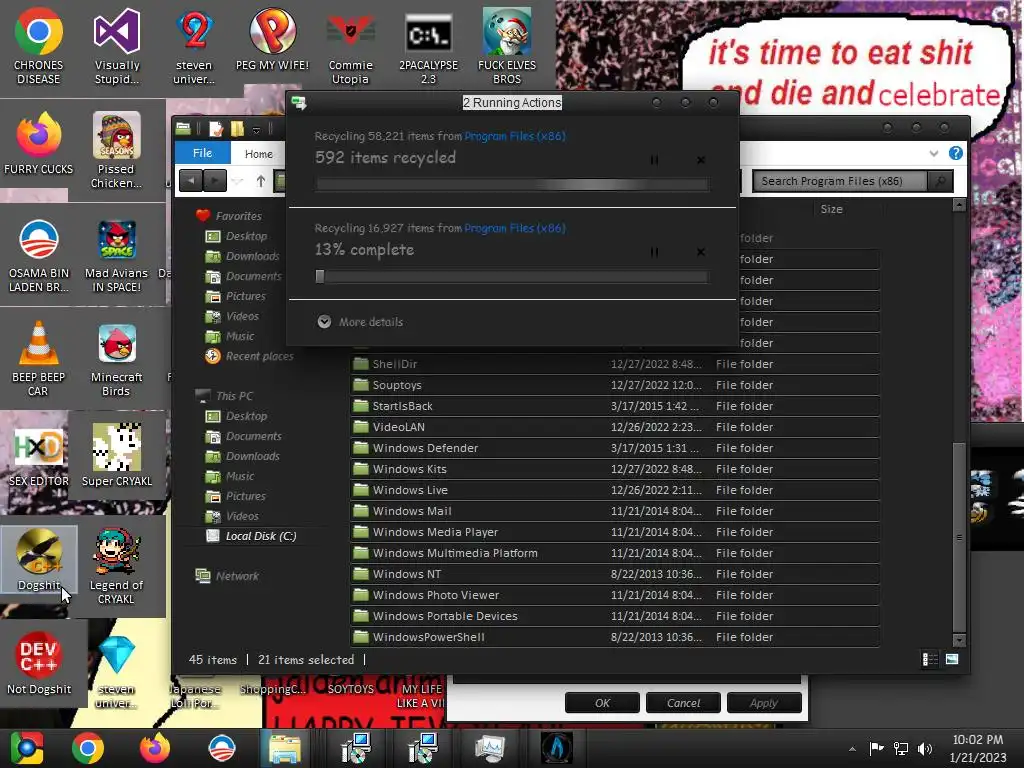
Task: Click OK in the background dialog
Action: pos(602,703)
